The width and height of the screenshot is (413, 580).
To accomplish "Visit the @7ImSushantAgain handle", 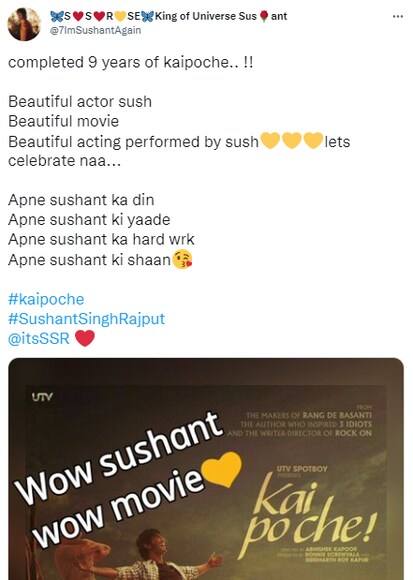I will pyautogui.click(x=95, y=30).
